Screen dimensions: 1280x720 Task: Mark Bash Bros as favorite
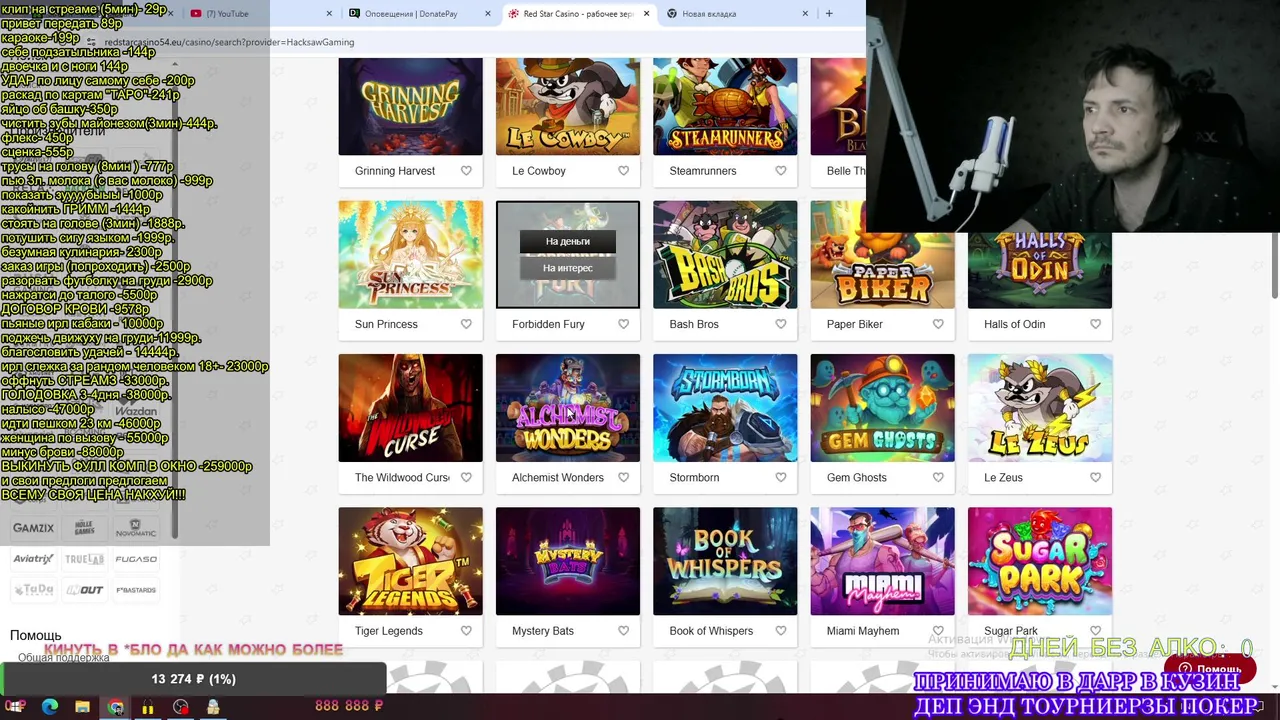[781, 324]
